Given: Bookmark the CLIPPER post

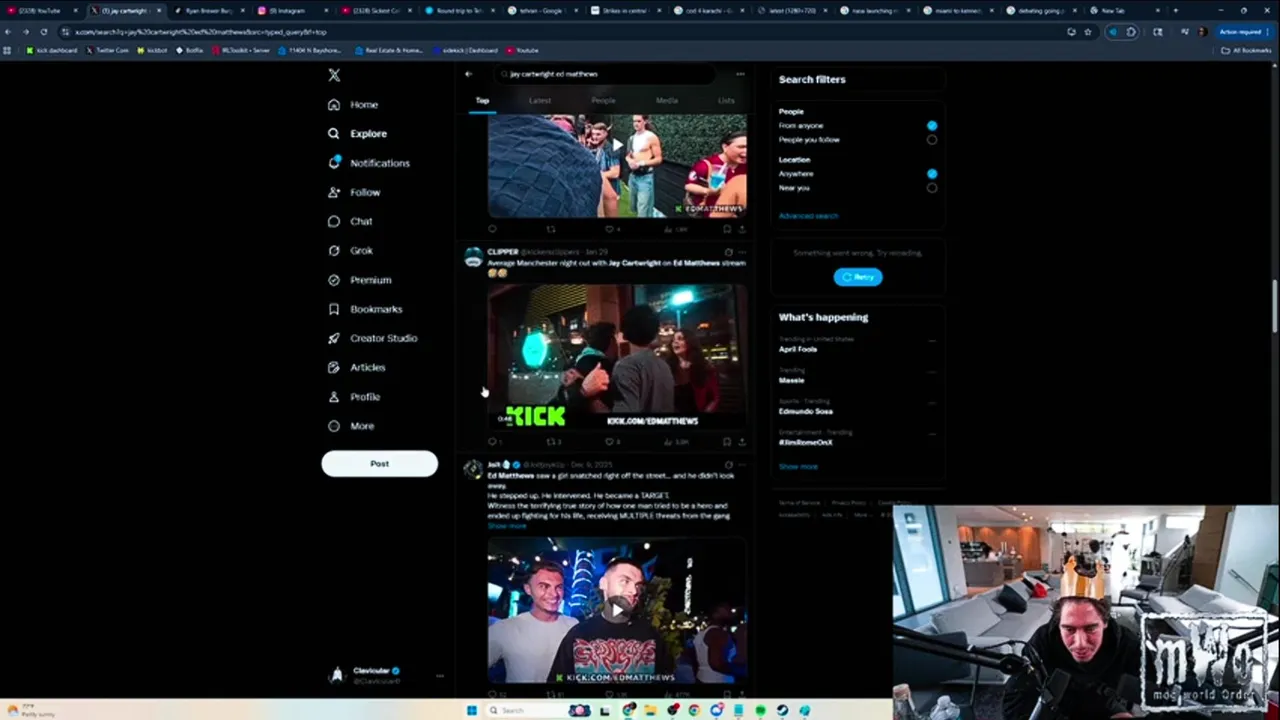Looking at the screenshot, I should click(x=727, y=441).
